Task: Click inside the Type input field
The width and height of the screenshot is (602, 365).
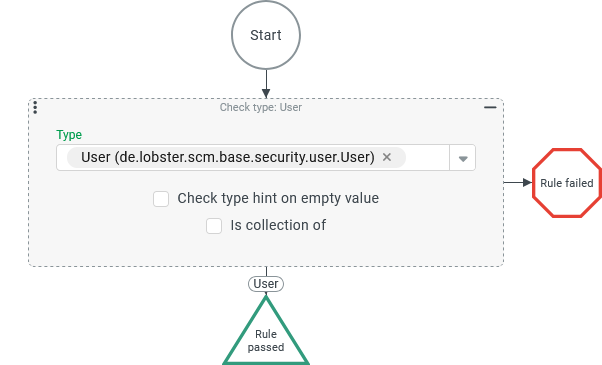Action: pos(427,158)
